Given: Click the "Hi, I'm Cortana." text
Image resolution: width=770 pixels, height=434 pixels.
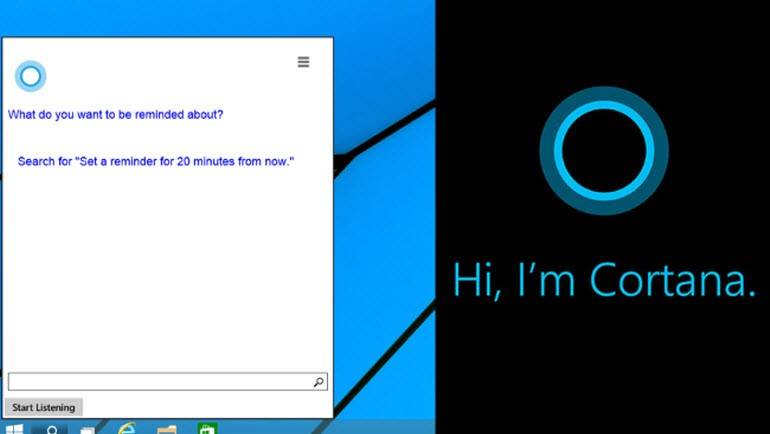Looking at the screenshot, I should tap(604, 279).
